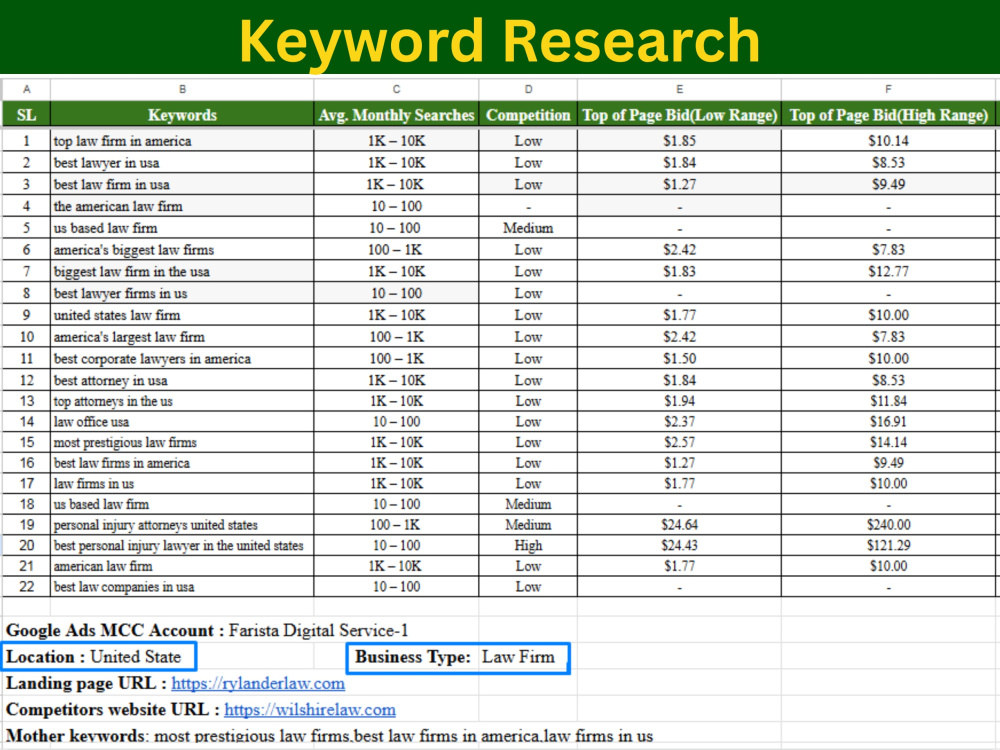This screenshot has height=750, width=1000.
Task: Open the wilshirelaw.com competitor link
Action: (x=310, y=709)
